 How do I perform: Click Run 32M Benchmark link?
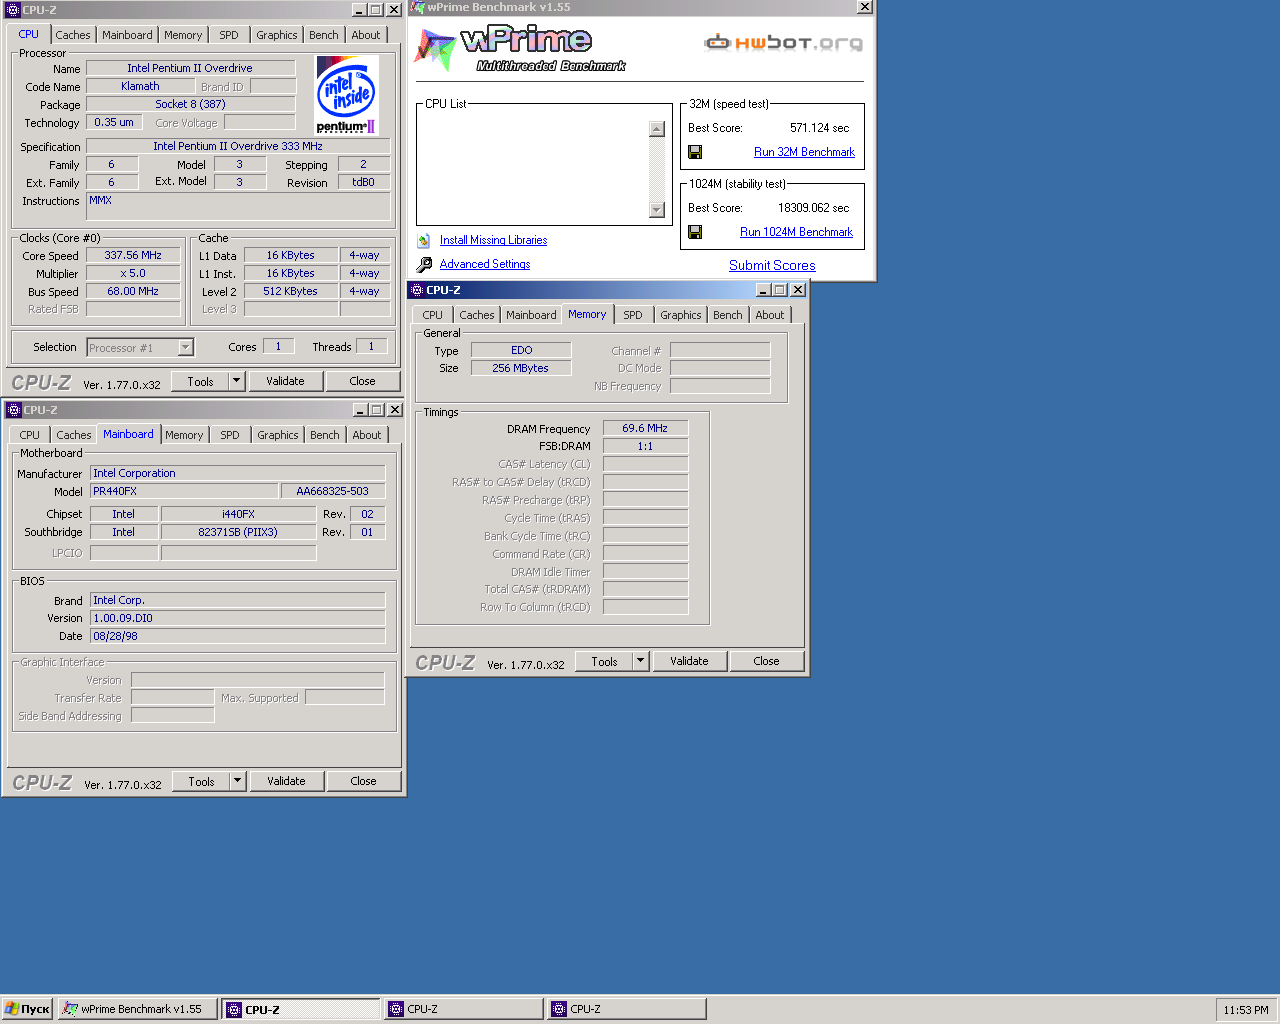click(804, 152)
